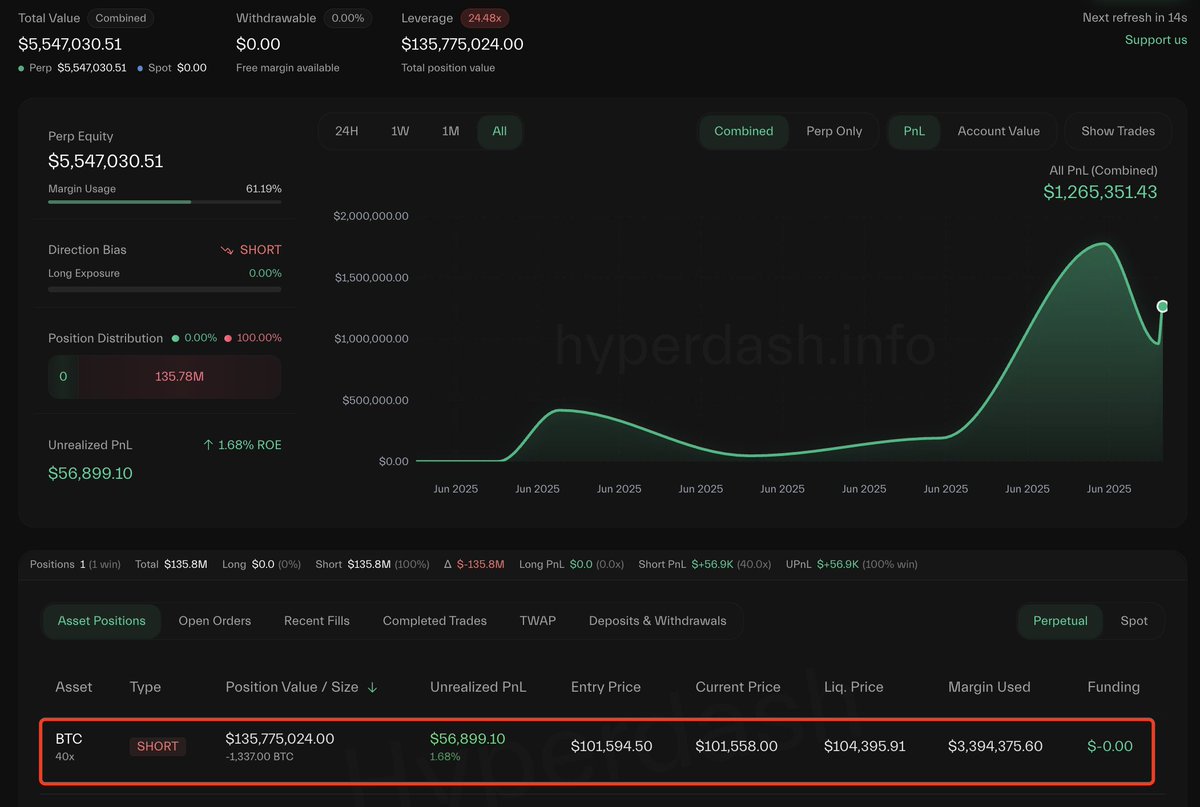Screen dimensions: 1200x807
Task: Click the sort arrow on Position Value column
Action: point(372,687)
